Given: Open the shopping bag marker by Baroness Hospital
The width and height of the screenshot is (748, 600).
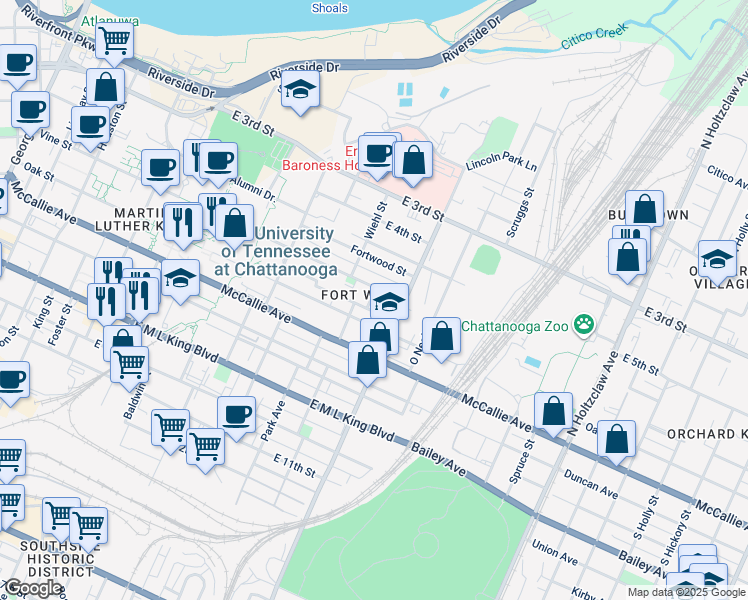Looking at the screenshot, I should 414,160.
